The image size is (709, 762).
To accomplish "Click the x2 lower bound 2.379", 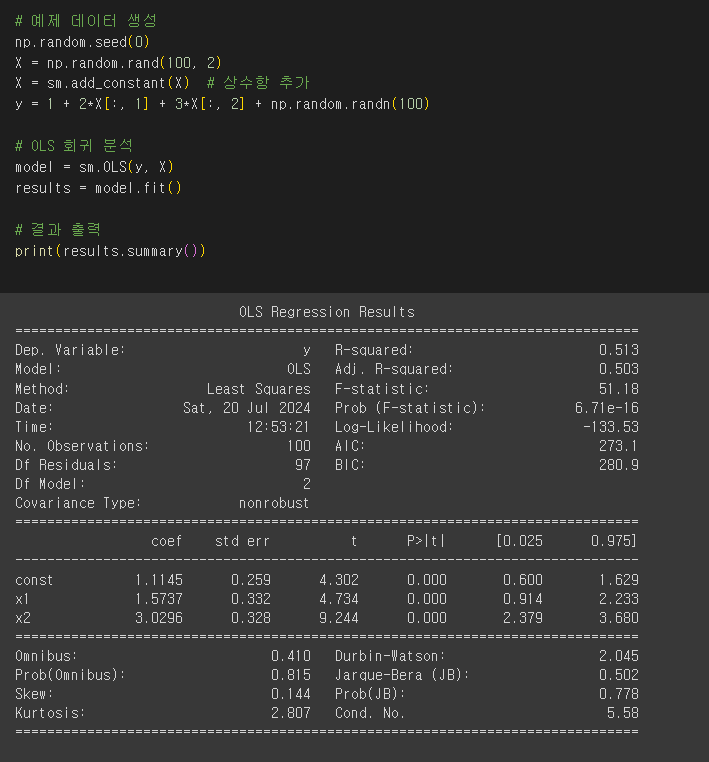I will click(x=522, y=618).
